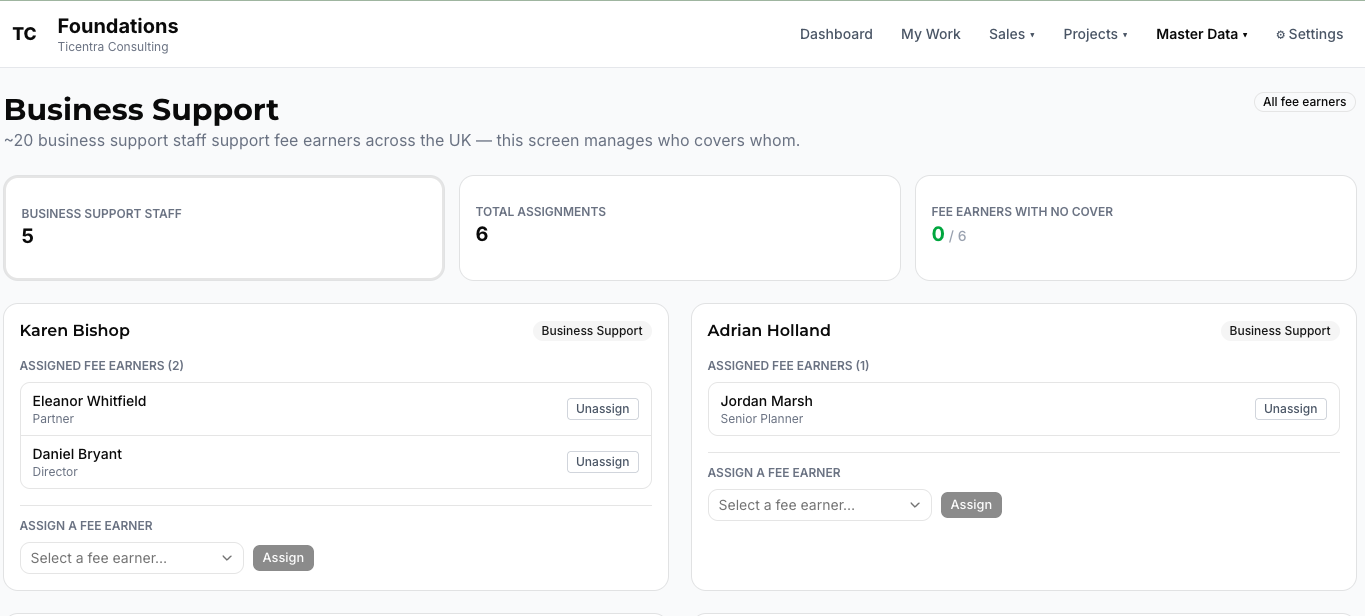Open the Sales dropdown menu
The image size is (1365, 616).
tap(1012, 34)
